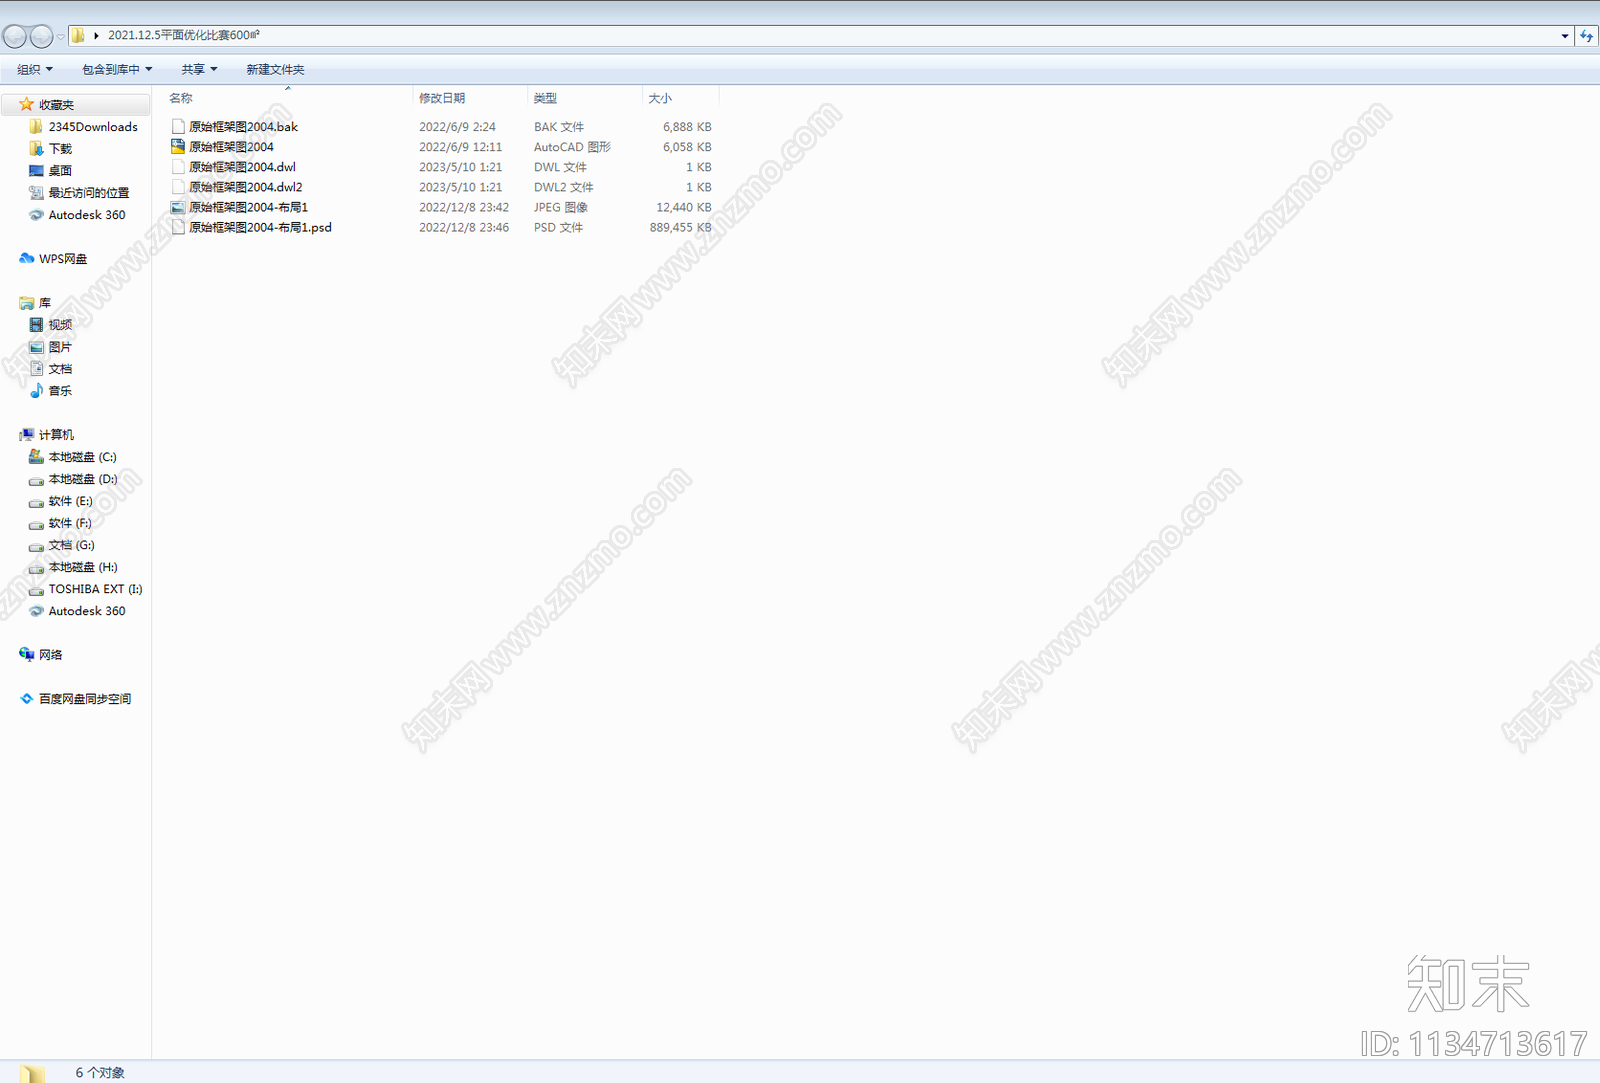Click the 新建文件夹 button
The height and width of the screenshot is (1083, 1600).
[275, 69]
